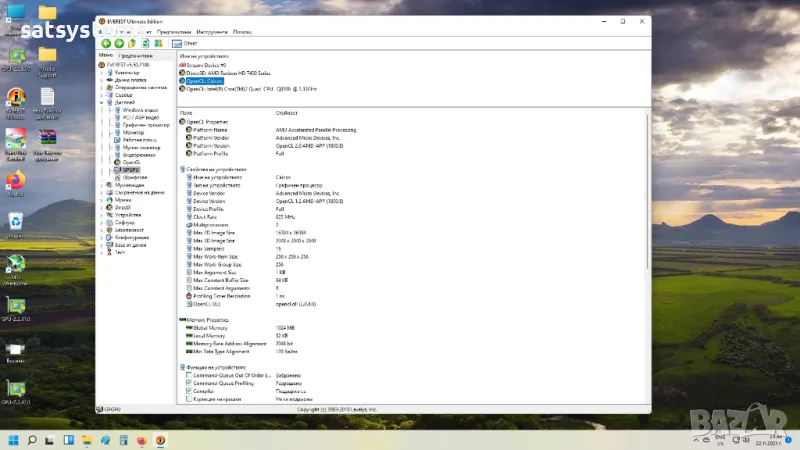Open the Отчет report toolbar button

(x=185, y=43)
